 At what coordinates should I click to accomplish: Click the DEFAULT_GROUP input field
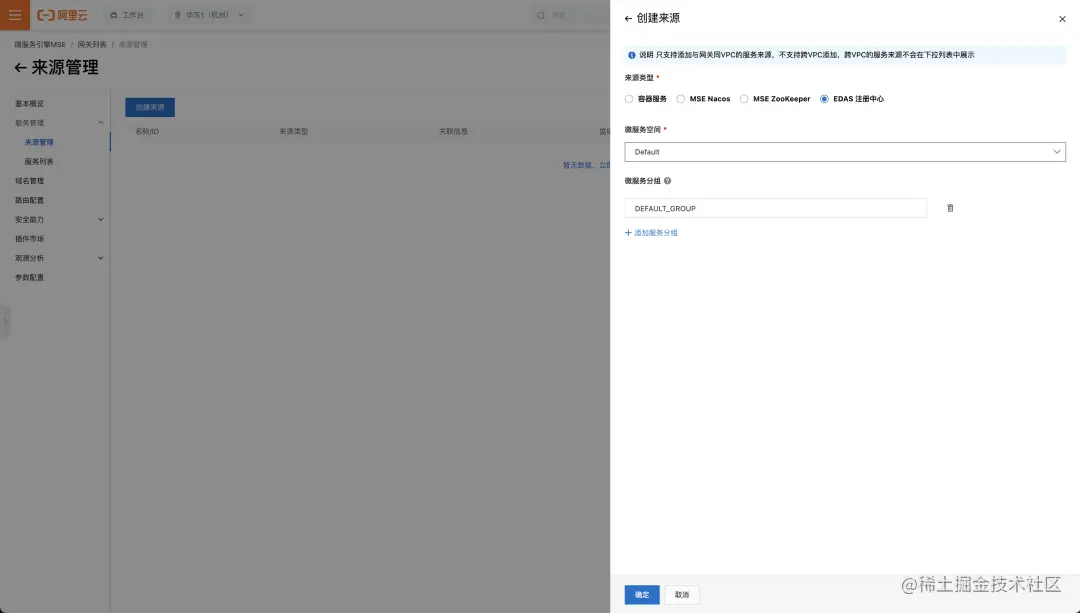[776, 208]
